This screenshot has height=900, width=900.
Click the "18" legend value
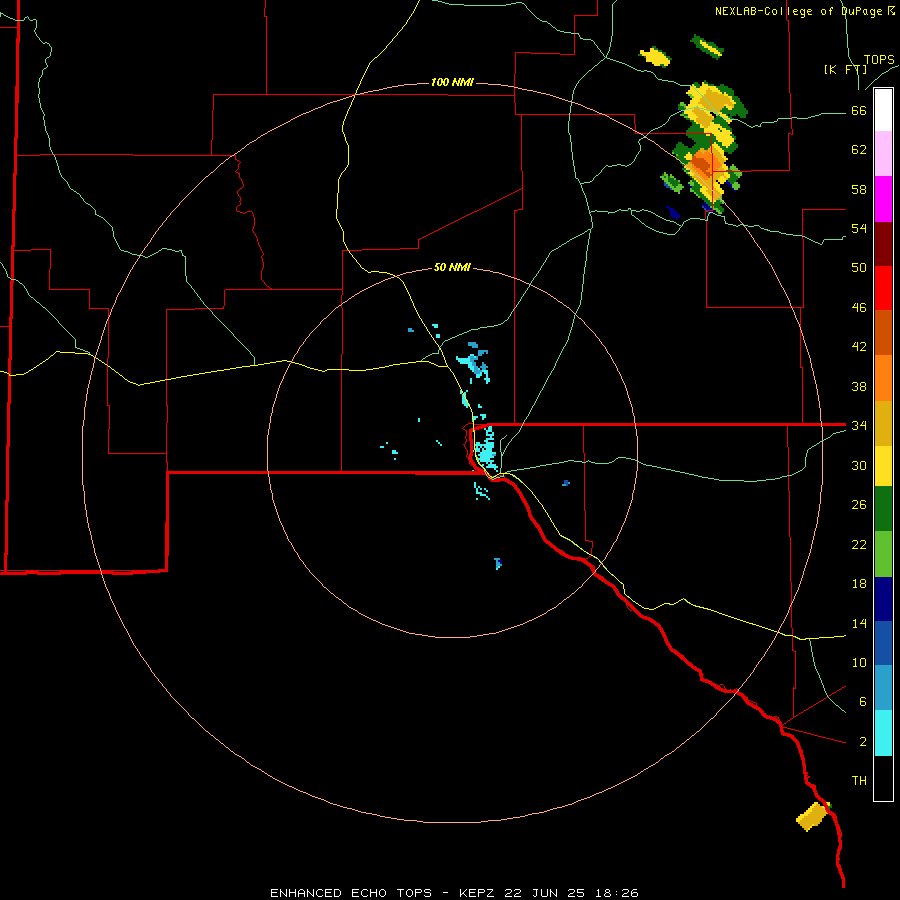point(859,584)
